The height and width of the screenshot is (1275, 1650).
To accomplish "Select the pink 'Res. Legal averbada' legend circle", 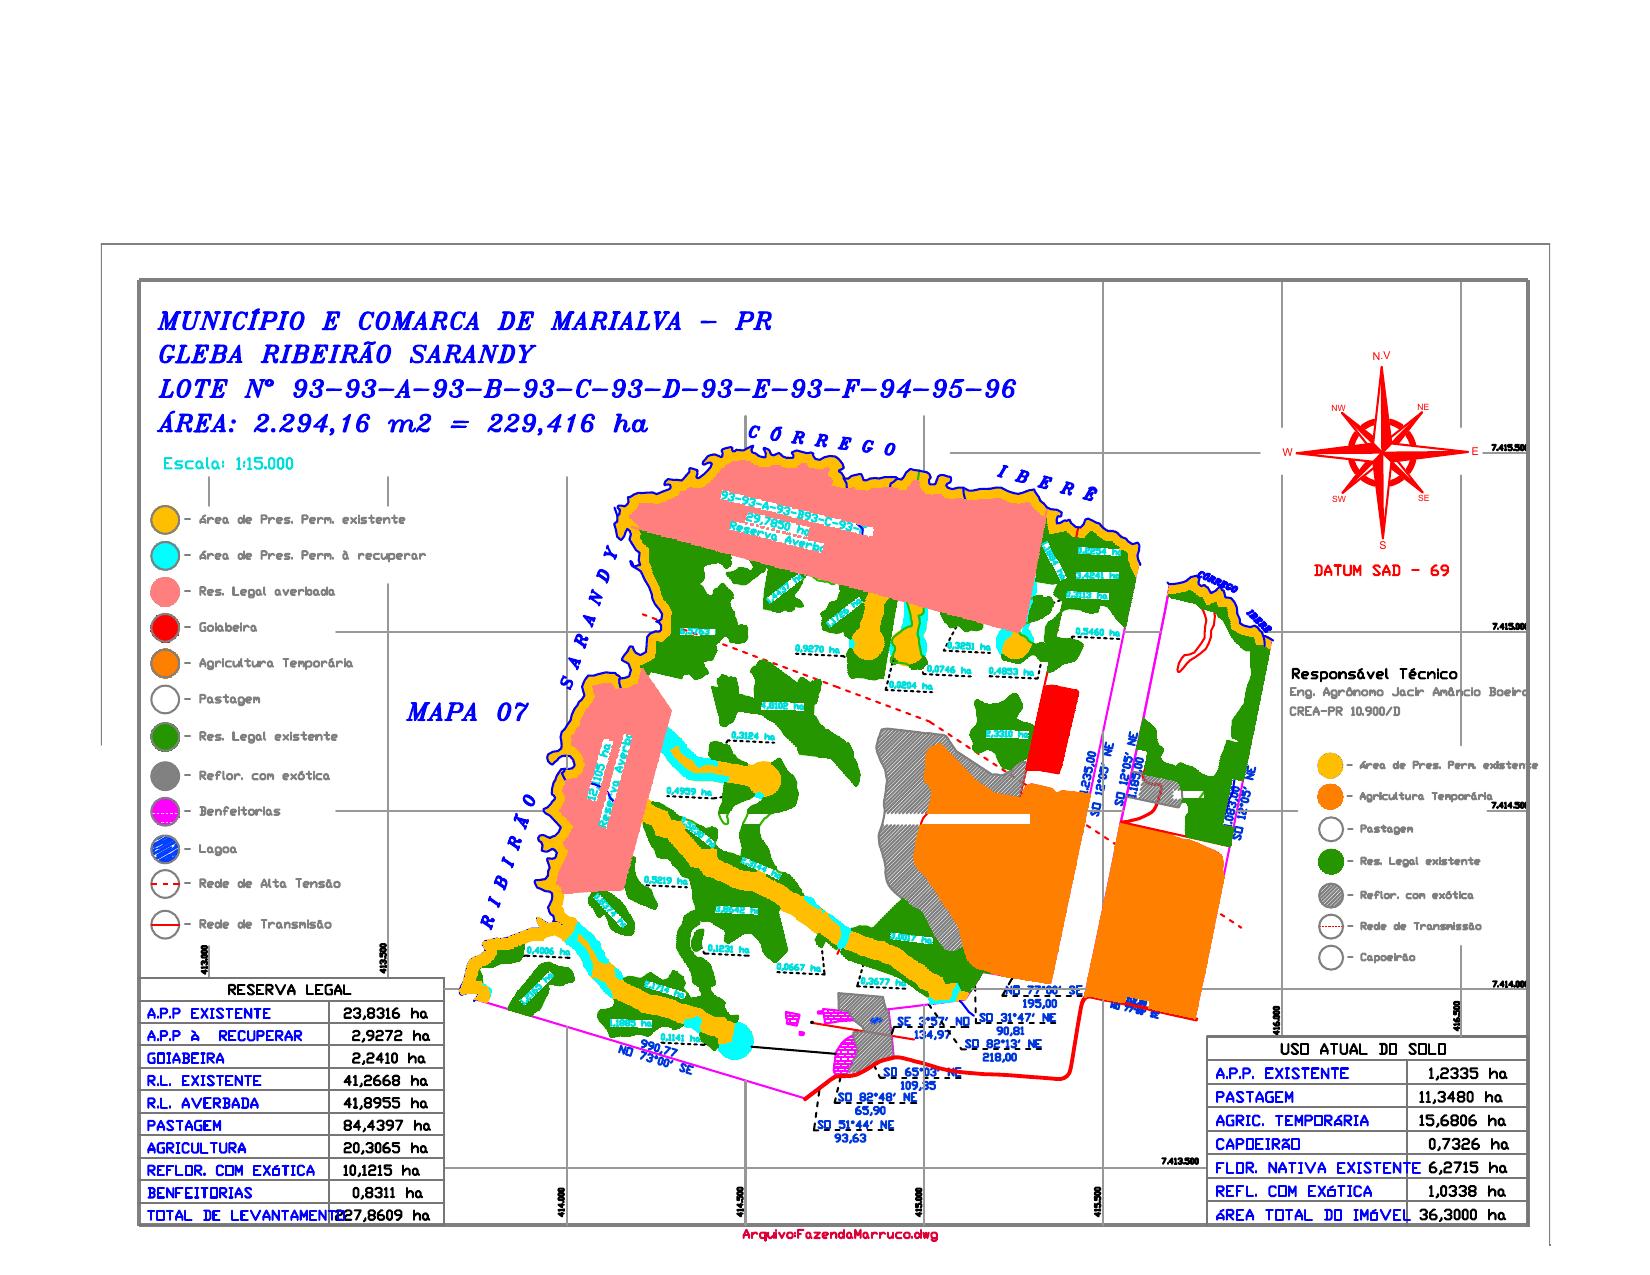I will tap(165, 592).
